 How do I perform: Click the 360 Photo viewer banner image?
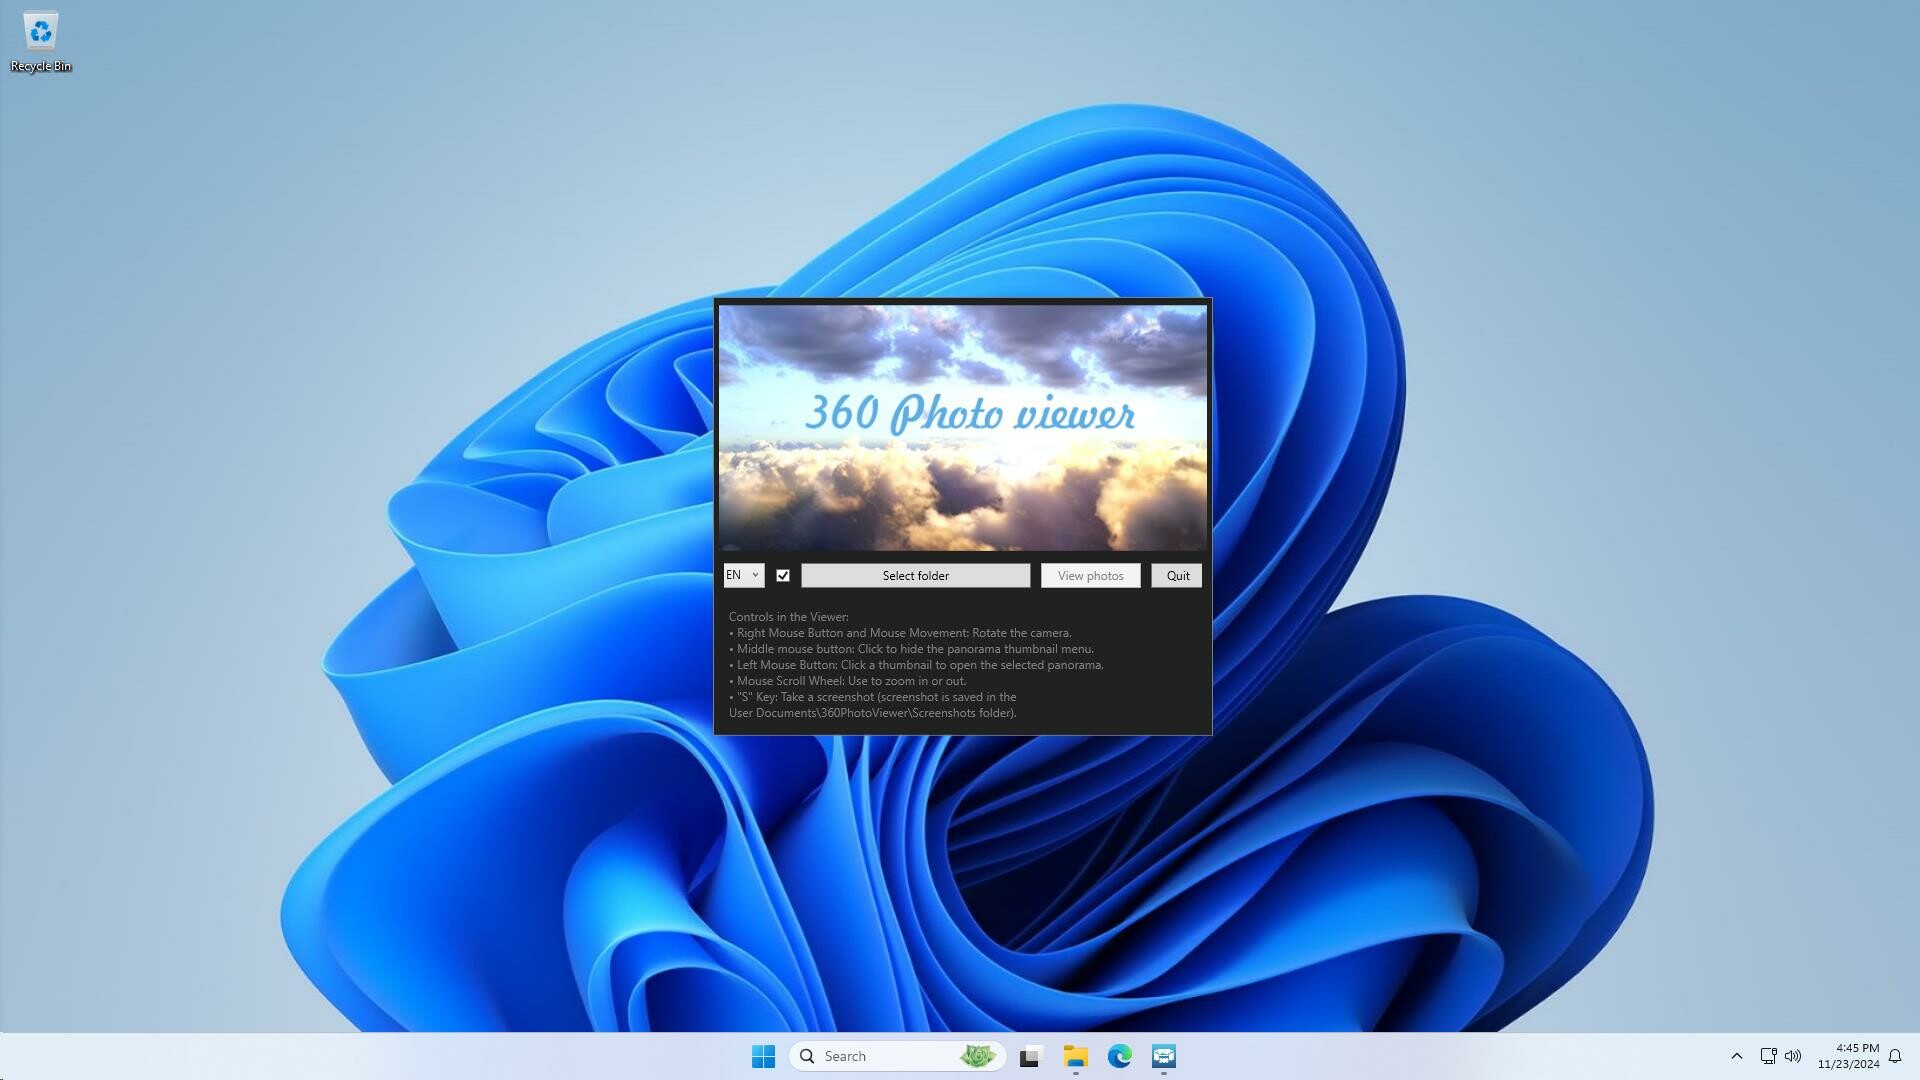coord(961,428)
